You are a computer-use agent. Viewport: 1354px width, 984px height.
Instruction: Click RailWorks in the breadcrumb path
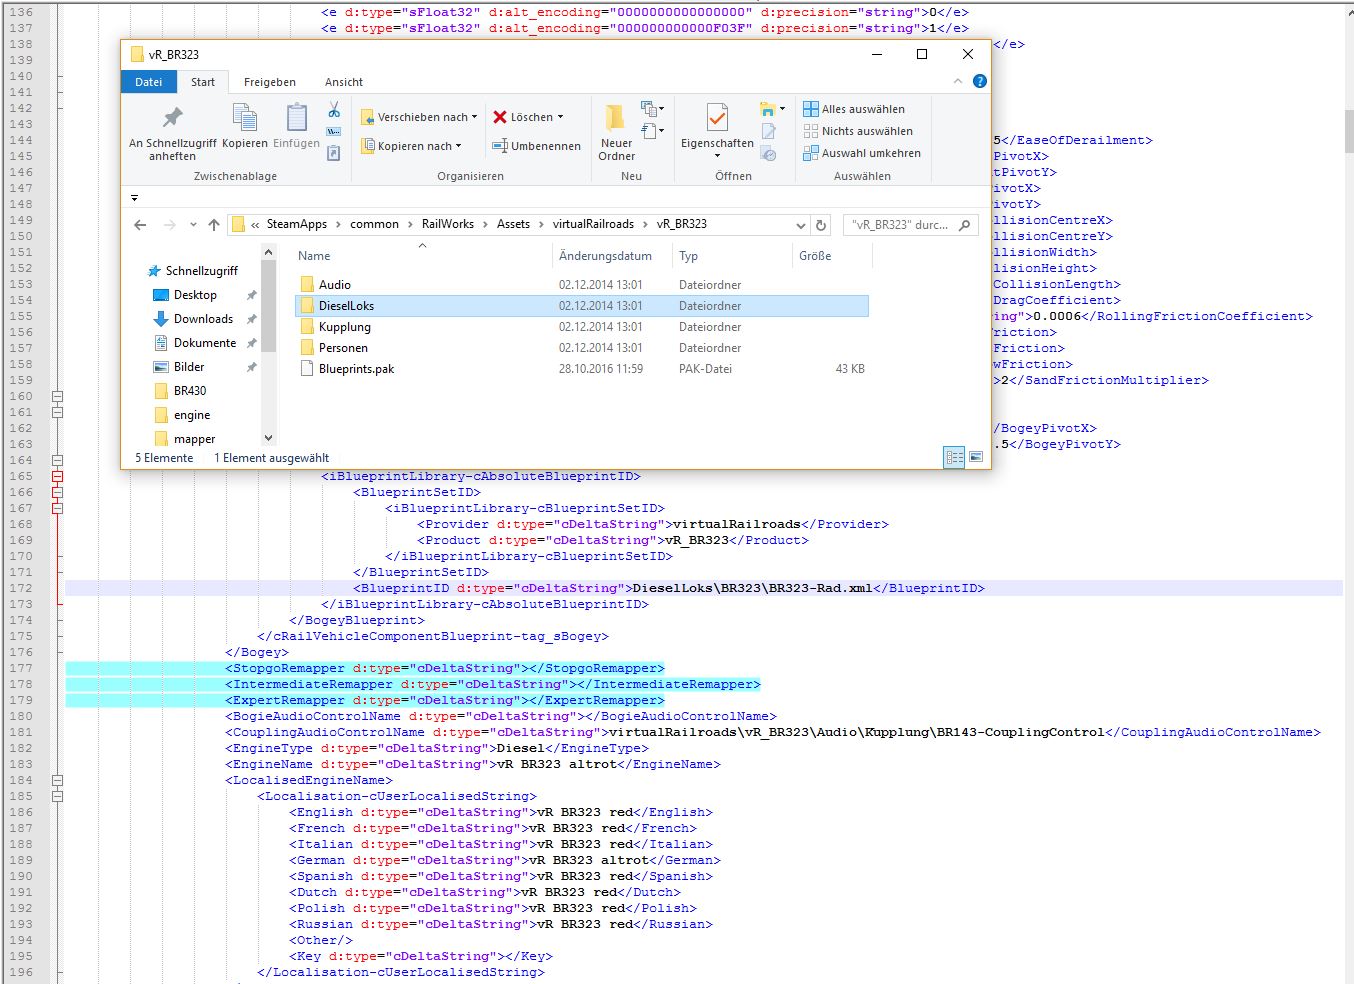click(447, 224)
